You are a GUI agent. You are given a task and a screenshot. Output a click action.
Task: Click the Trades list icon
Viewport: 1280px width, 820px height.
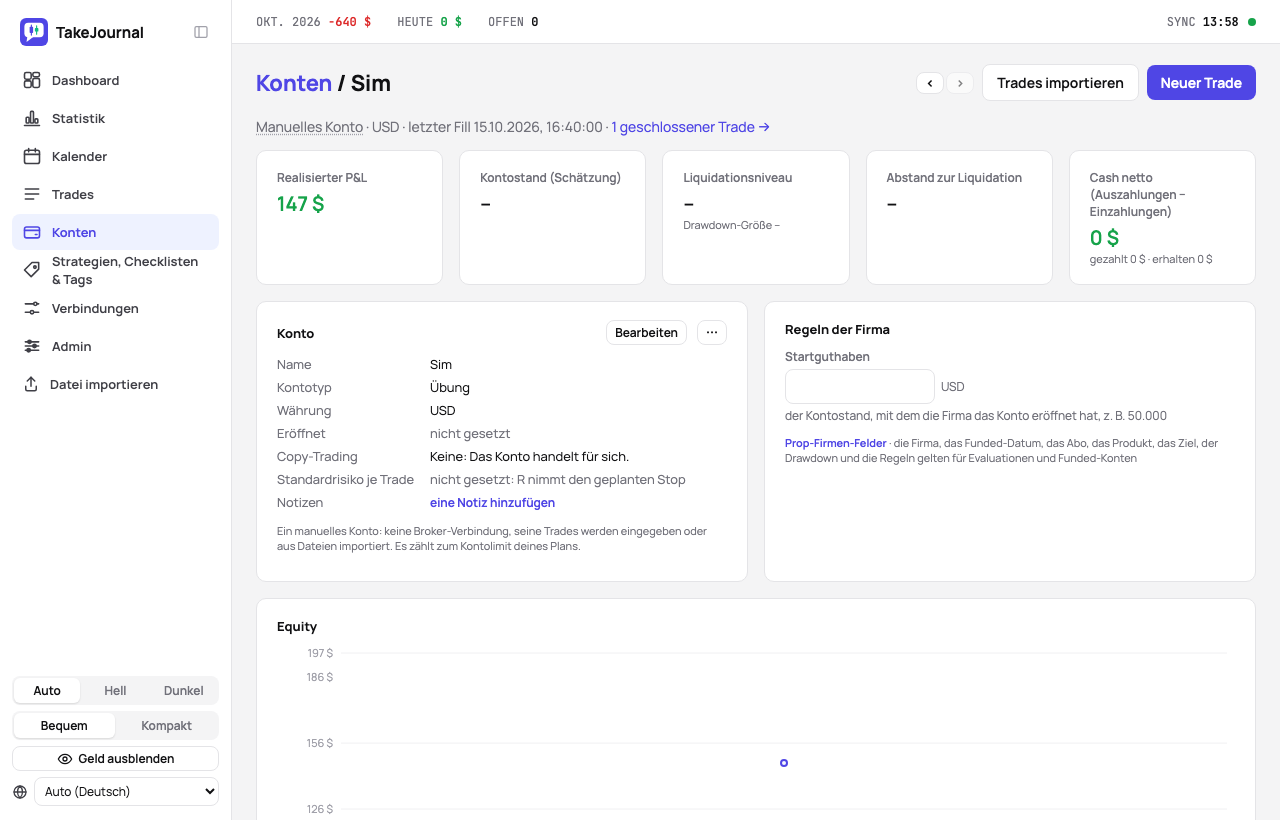point(32,194)
